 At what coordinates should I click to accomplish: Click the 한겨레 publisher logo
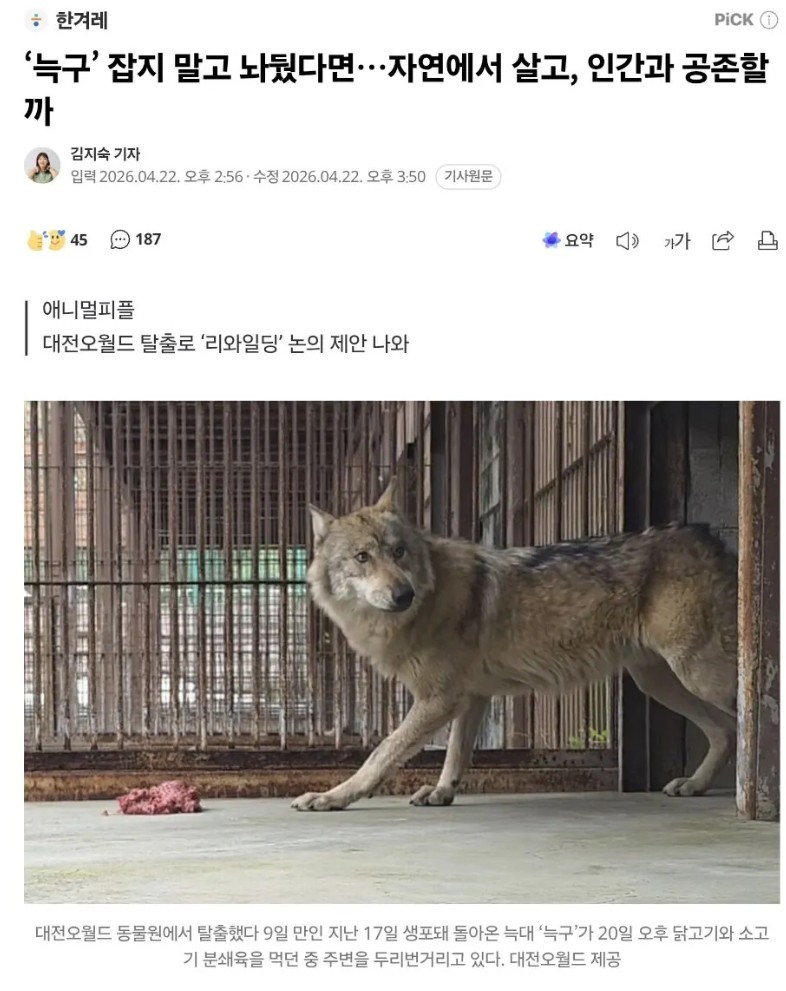pyautogui.click(x=37, y=21)
